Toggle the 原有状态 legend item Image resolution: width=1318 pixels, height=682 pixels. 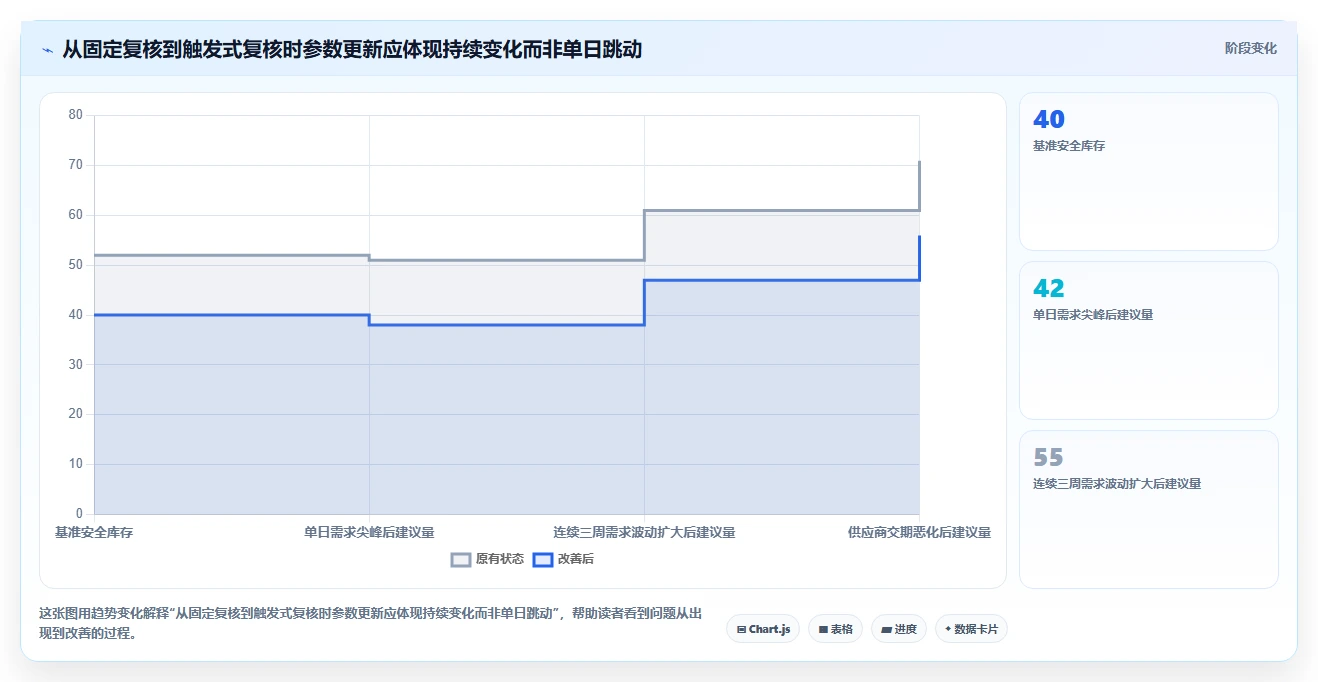[487, 559]
